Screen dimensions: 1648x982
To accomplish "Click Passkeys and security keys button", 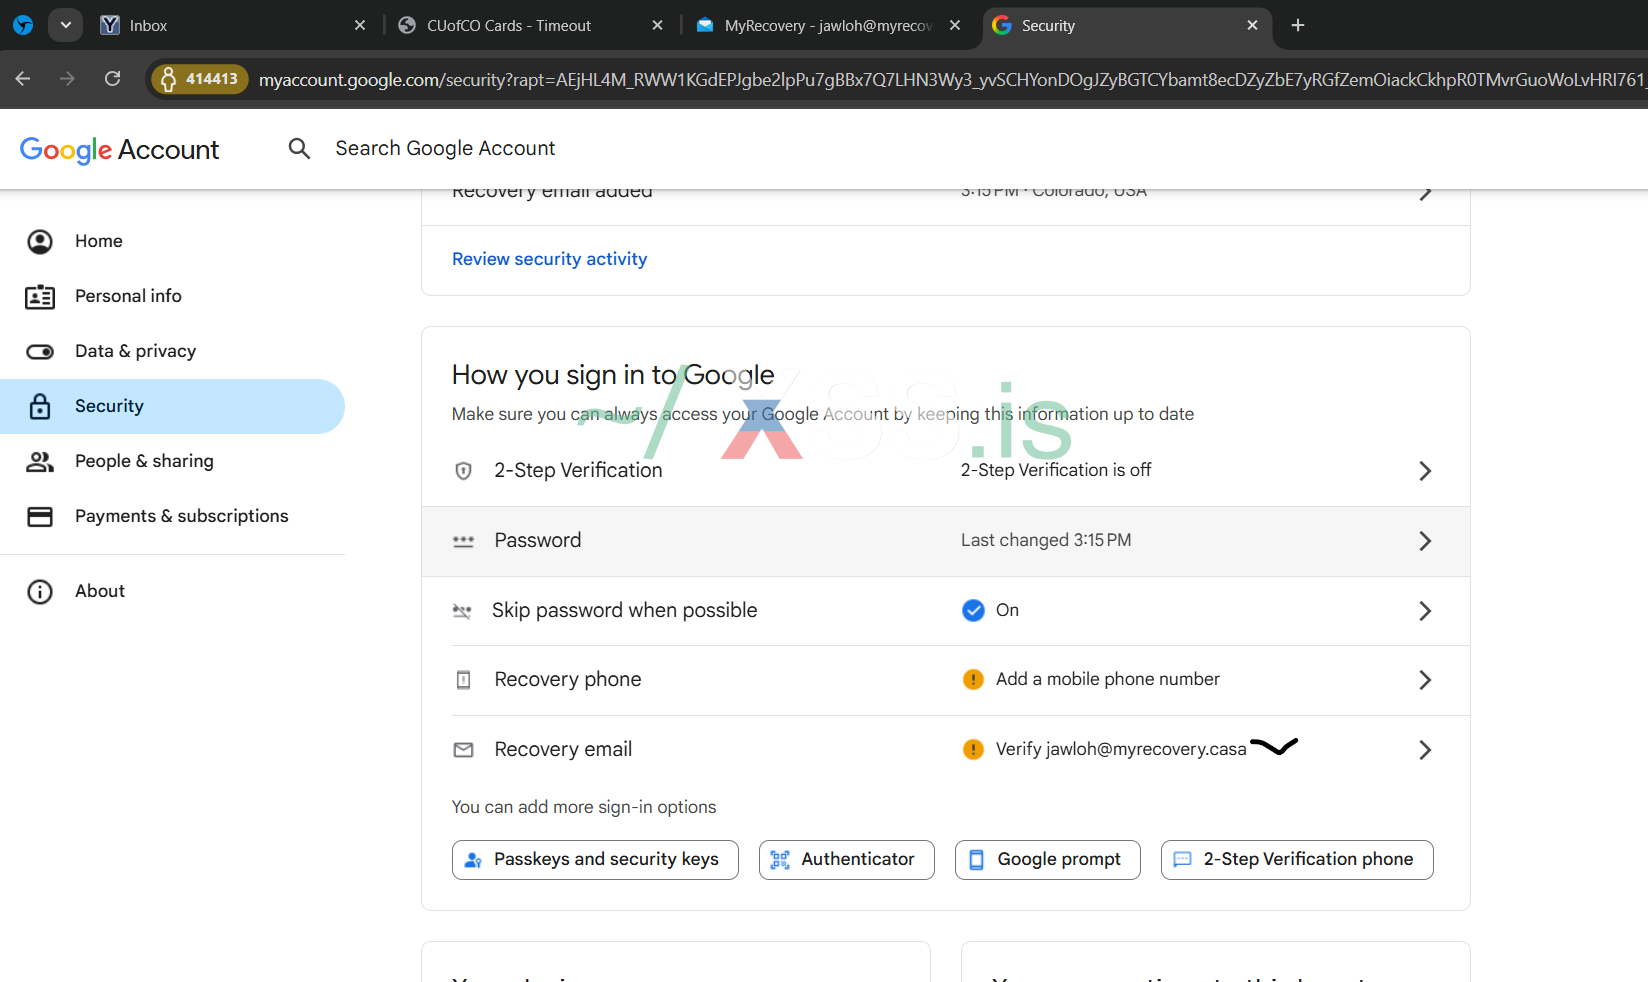I will click(595, 860).
